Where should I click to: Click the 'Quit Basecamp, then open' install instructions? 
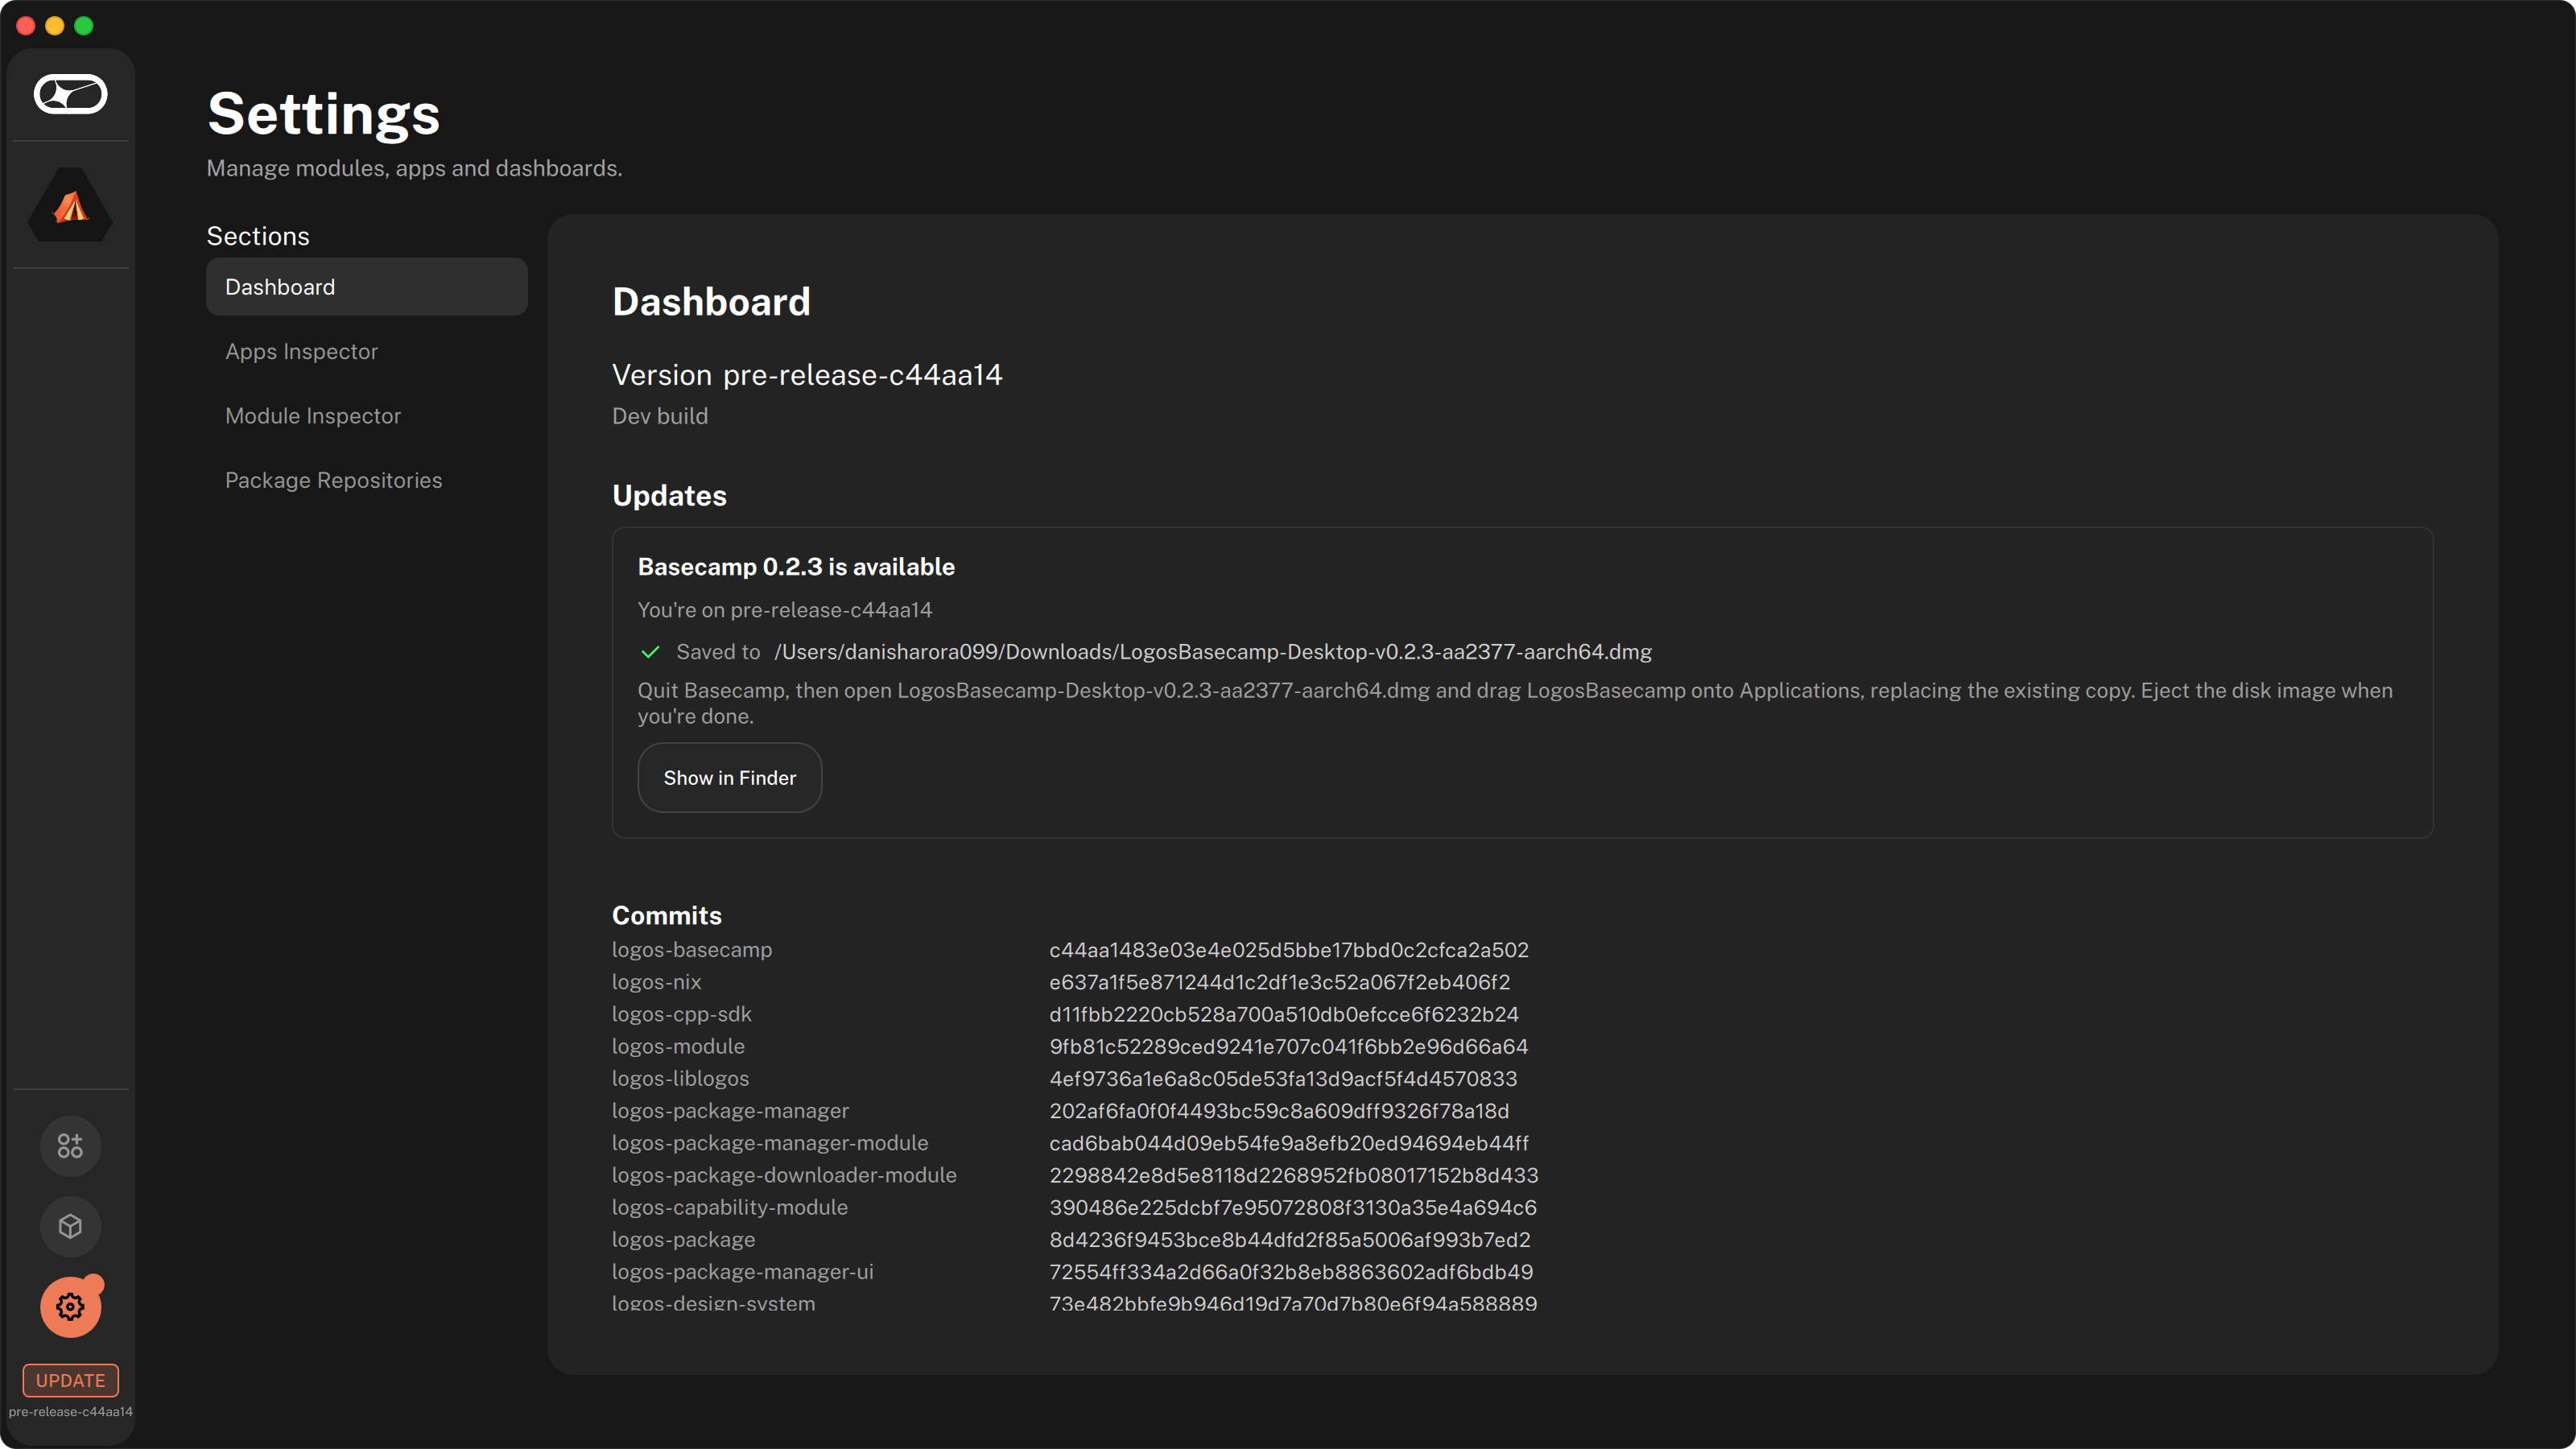coord(1515,703)
